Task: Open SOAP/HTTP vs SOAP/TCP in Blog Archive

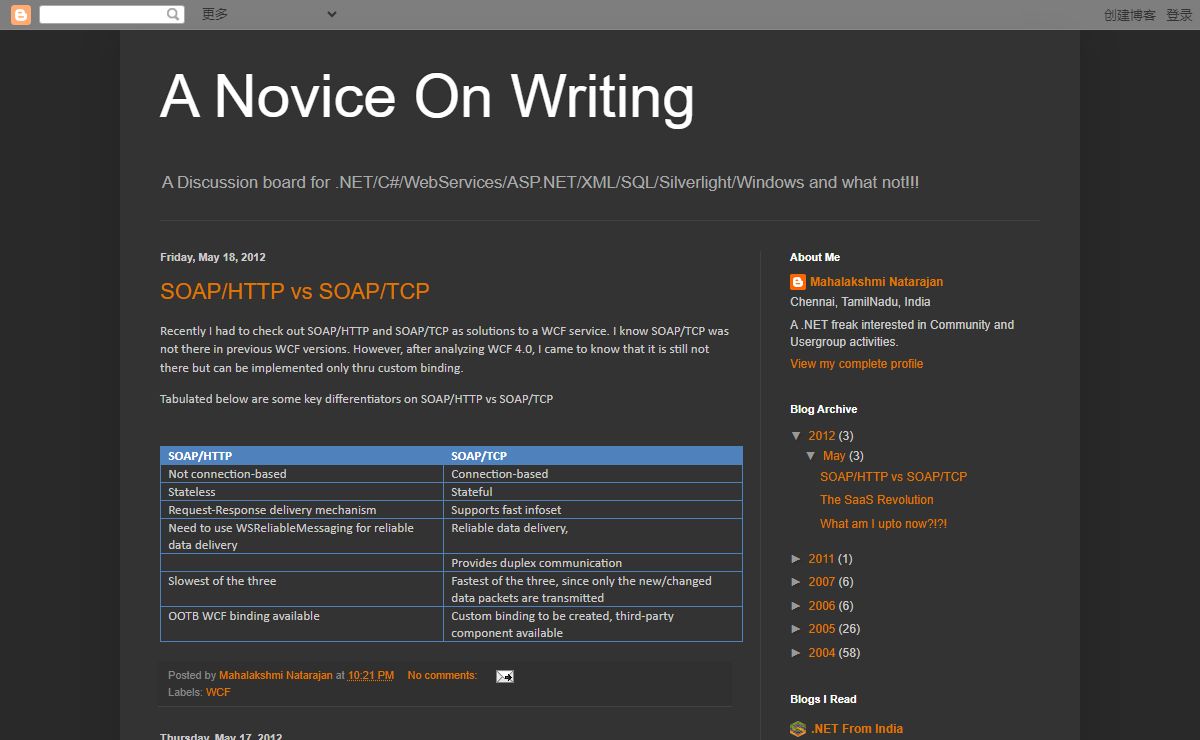Action: pyautogui.click(x=893, y=477)
